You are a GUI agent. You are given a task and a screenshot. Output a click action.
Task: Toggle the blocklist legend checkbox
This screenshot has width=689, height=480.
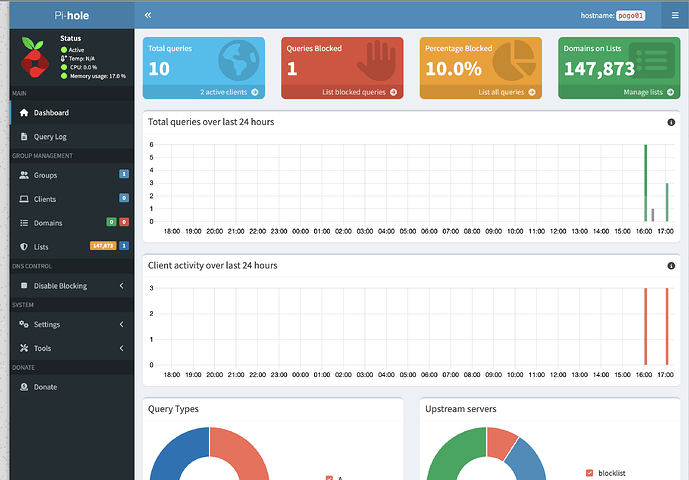[x=589, y=472]
